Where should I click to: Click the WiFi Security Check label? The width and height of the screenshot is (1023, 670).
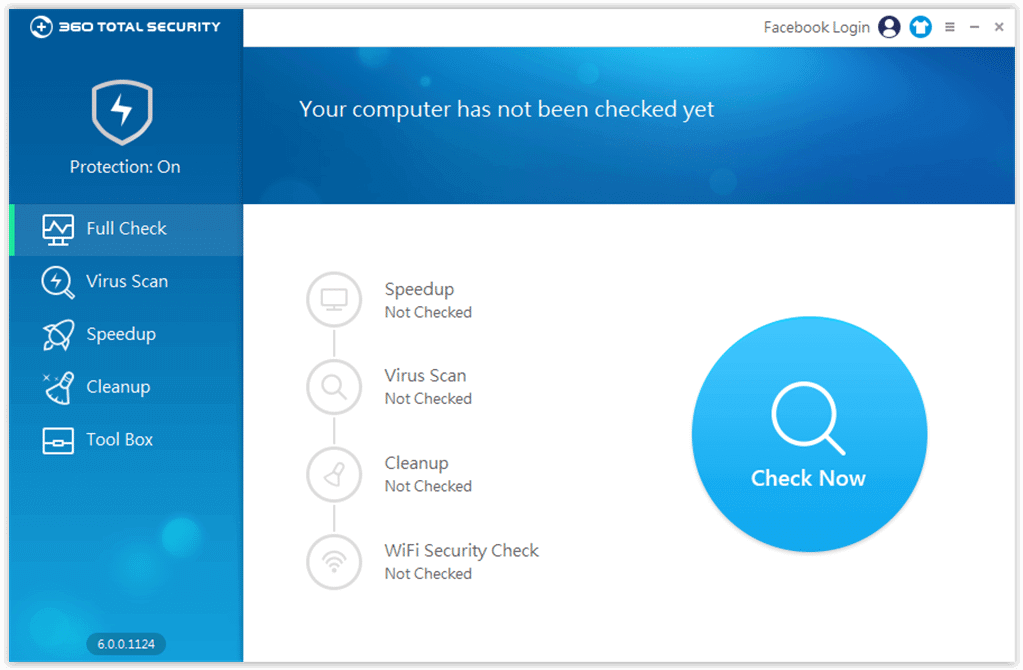[x=461, y=551]
